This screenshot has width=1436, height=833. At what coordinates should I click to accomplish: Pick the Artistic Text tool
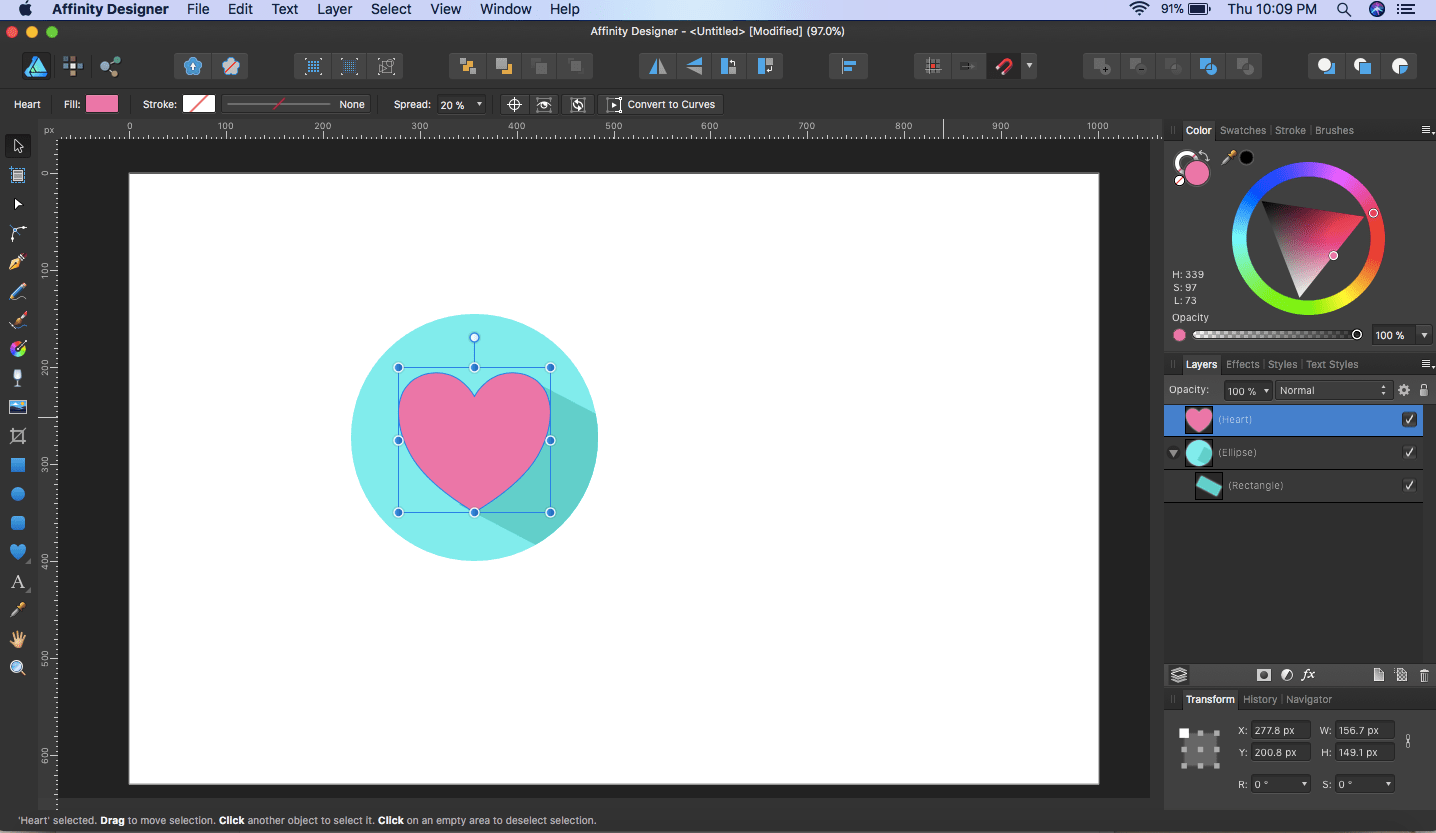click(x=17, y=582)
